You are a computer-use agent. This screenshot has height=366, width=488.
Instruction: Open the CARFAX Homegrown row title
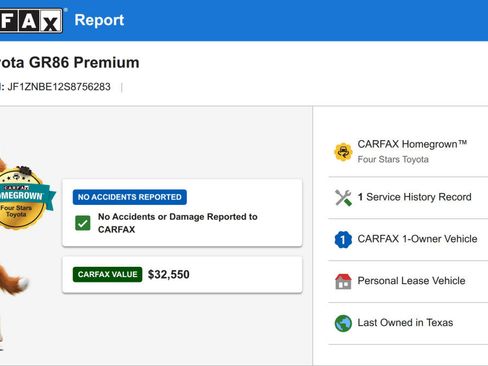coord(412,144)
